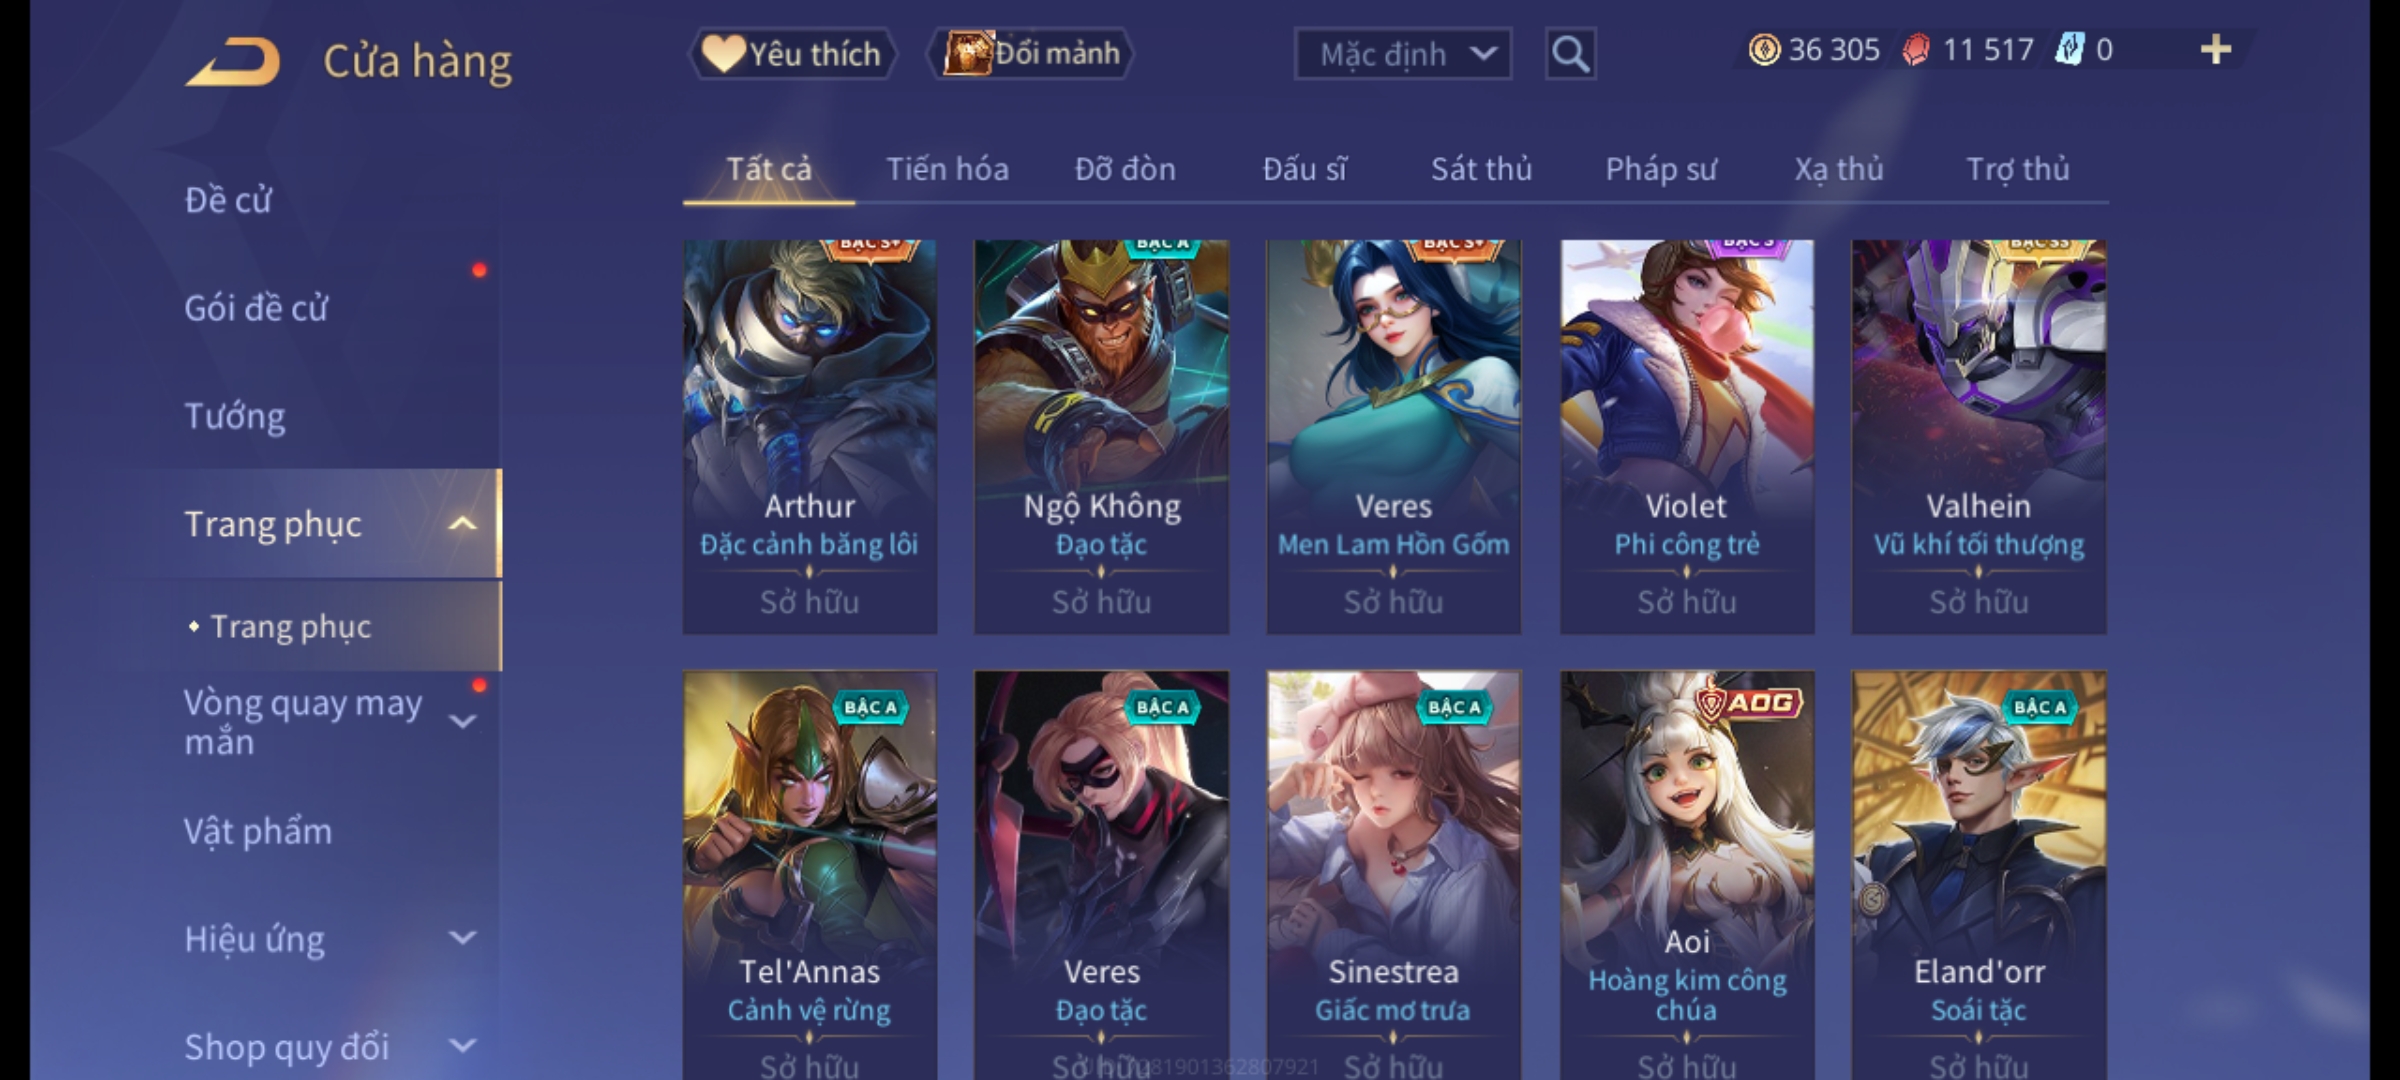2400x1080 pixels.
Task: Select the Tiến hóa tab
Action: click(x=947, y=169)
